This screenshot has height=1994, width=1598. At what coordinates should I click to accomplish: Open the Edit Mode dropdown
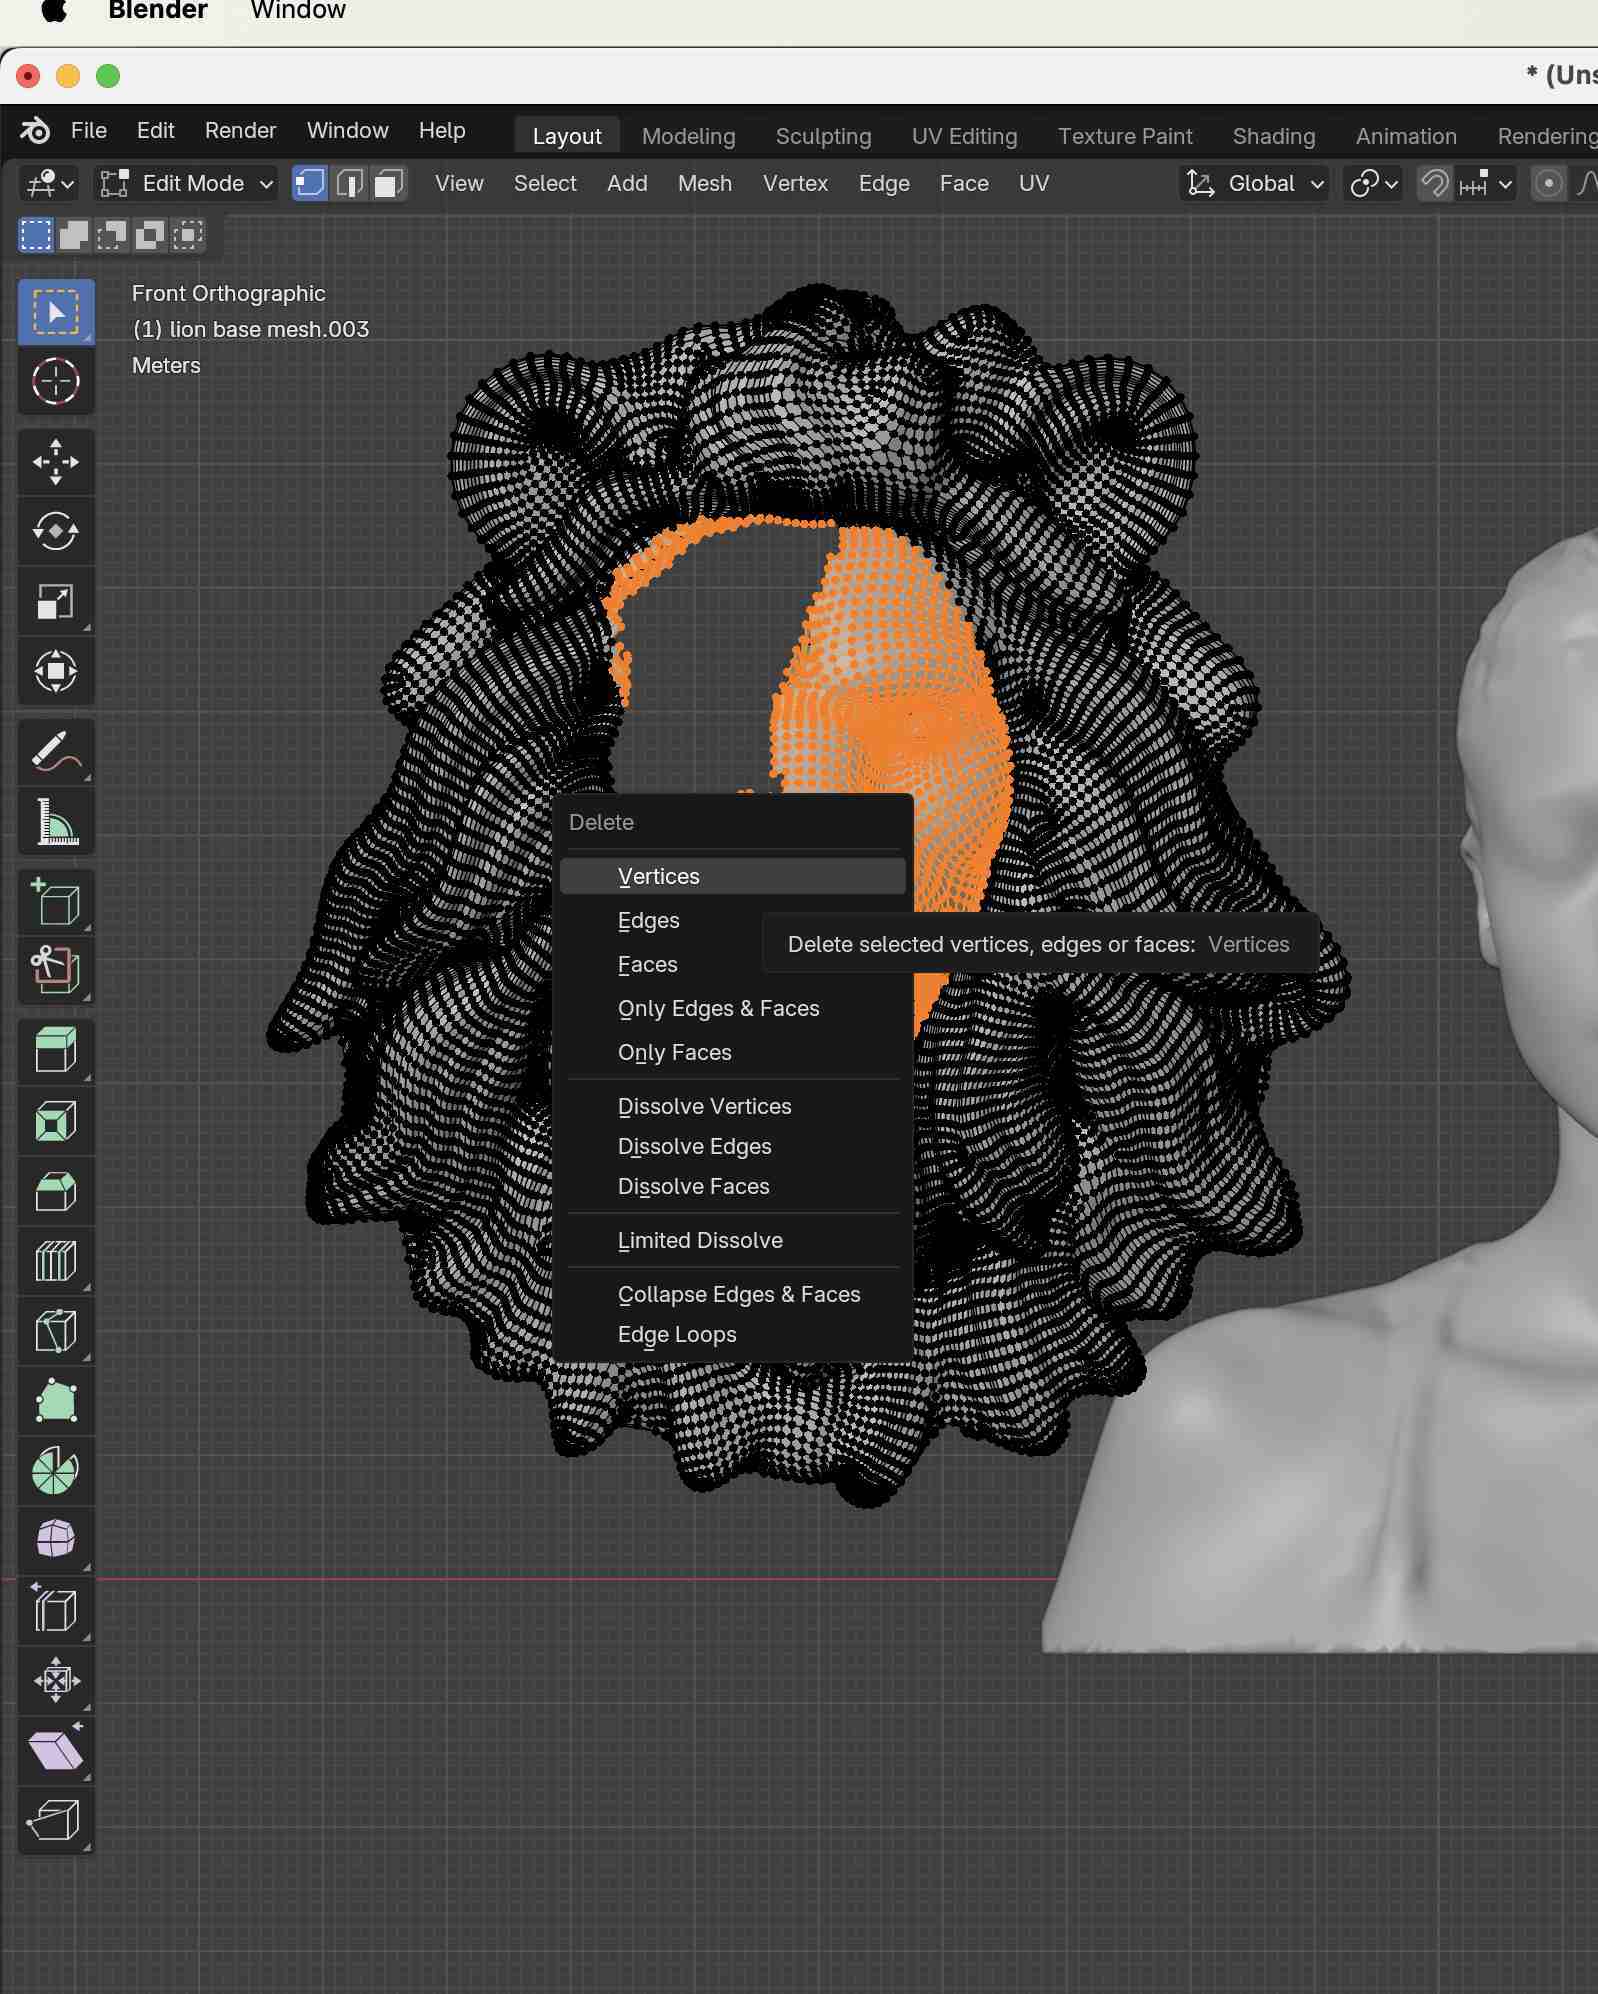tap(186, 183)
